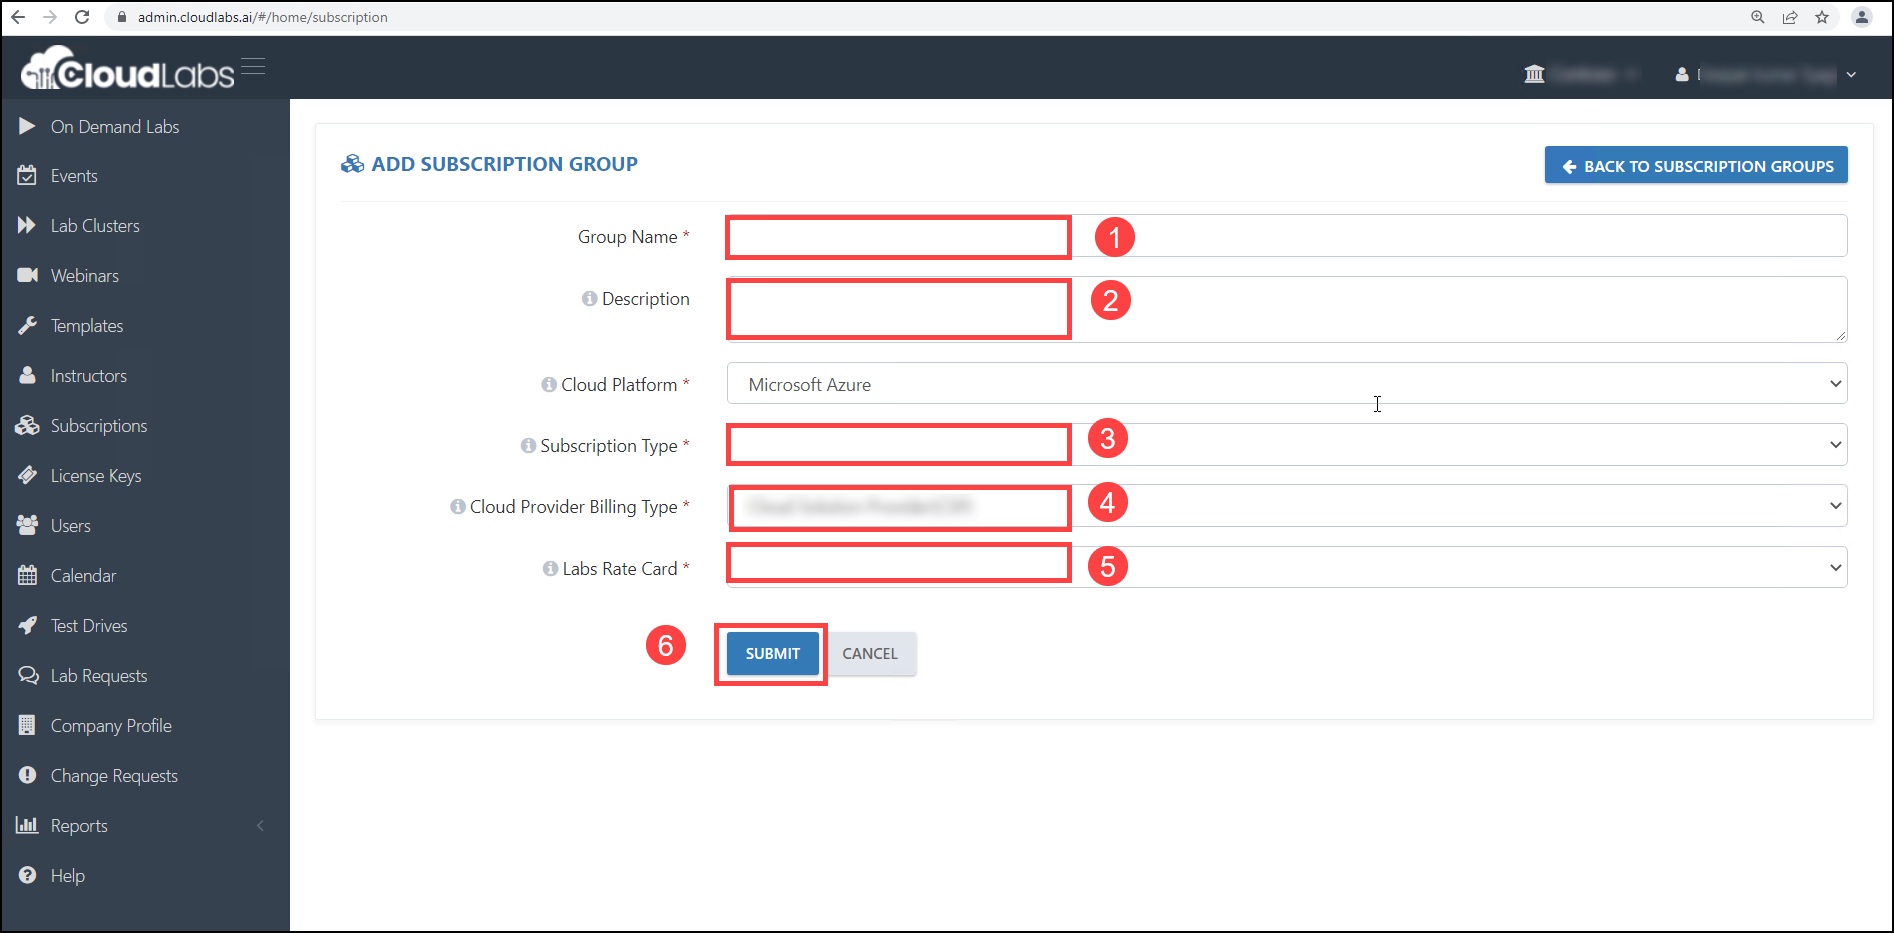1894x933 pixels.
Task: Focus the Group Name input field
Action: click(1287, 236)
